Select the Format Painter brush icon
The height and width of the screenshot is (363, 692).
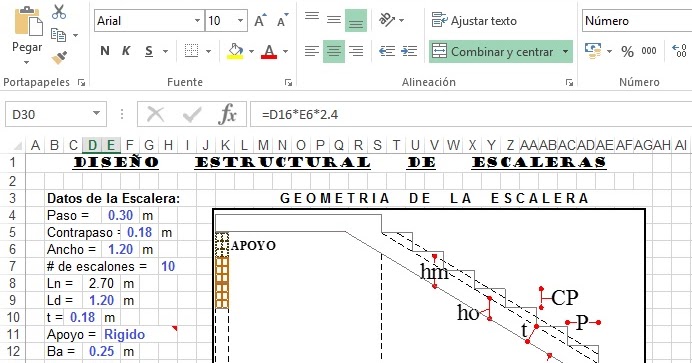59,58
